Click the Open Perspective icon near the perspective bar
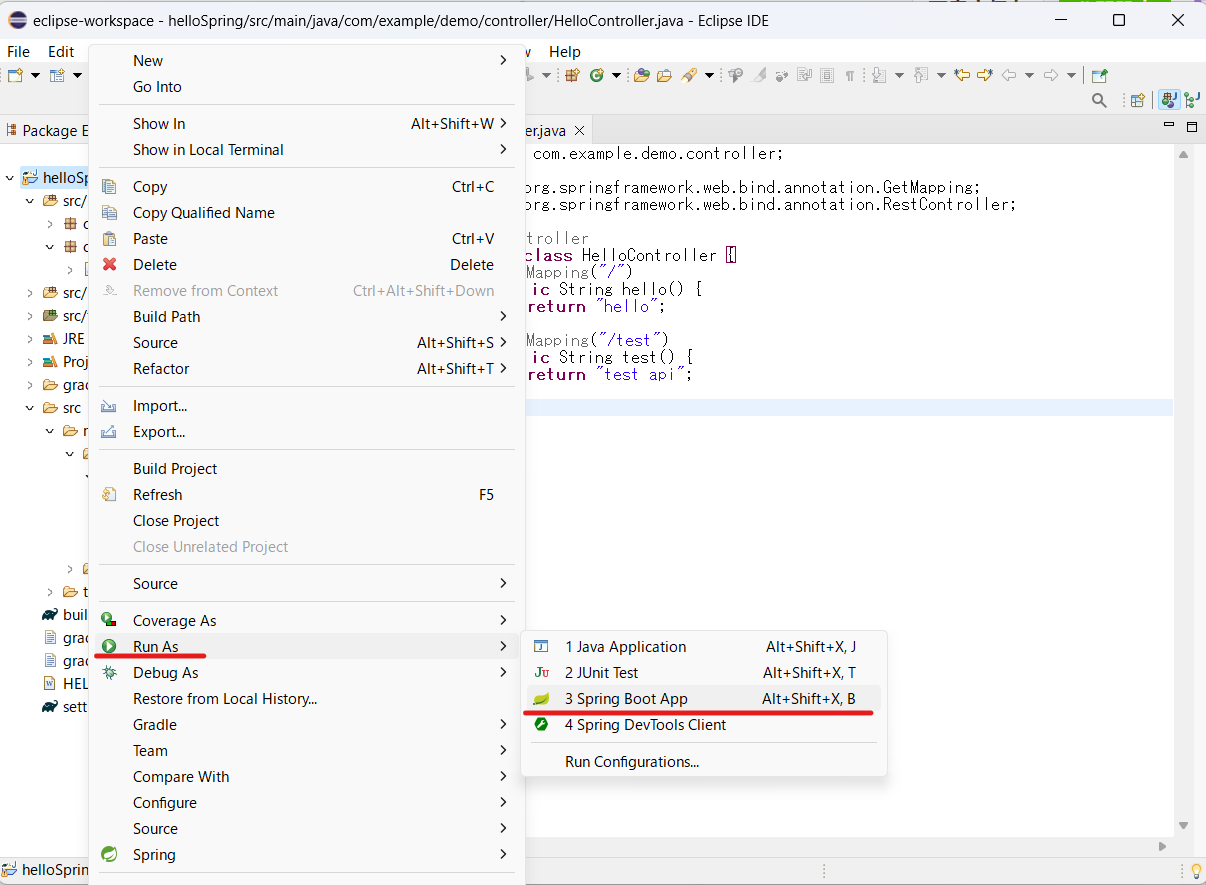 (x=1137, y=100)
